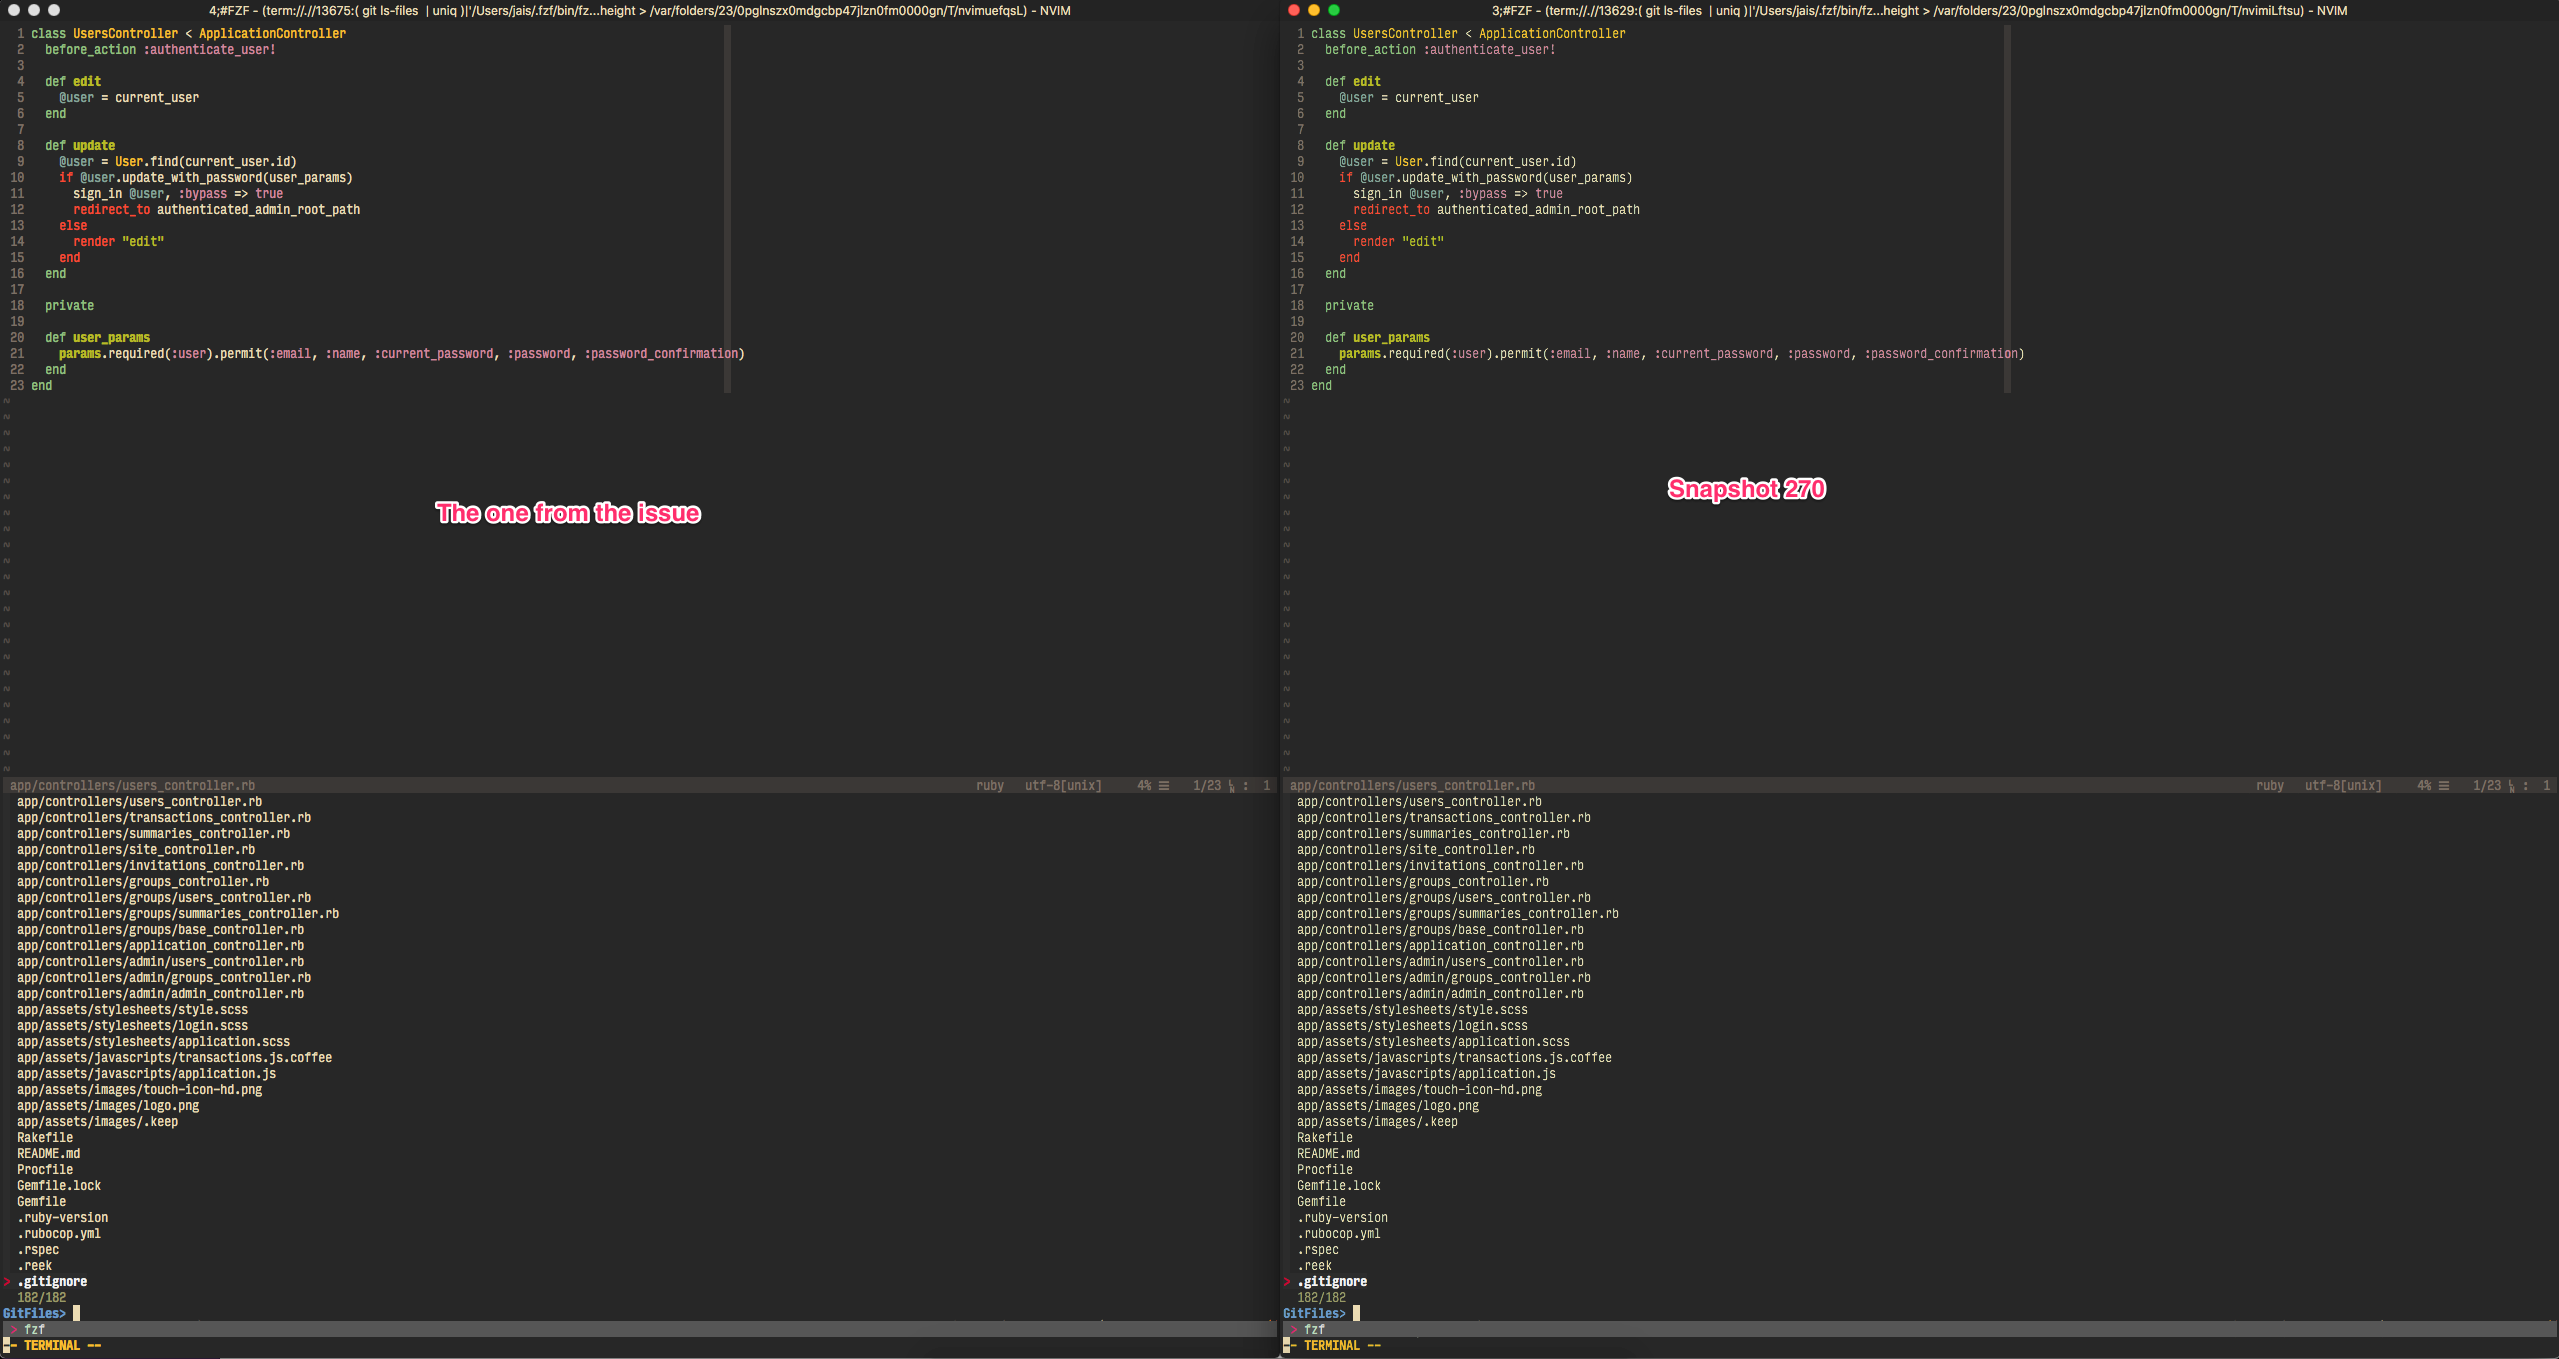The image size is (2559, 1359).
Task: Select Procfile in right window list
Action: (1325, 1169)
